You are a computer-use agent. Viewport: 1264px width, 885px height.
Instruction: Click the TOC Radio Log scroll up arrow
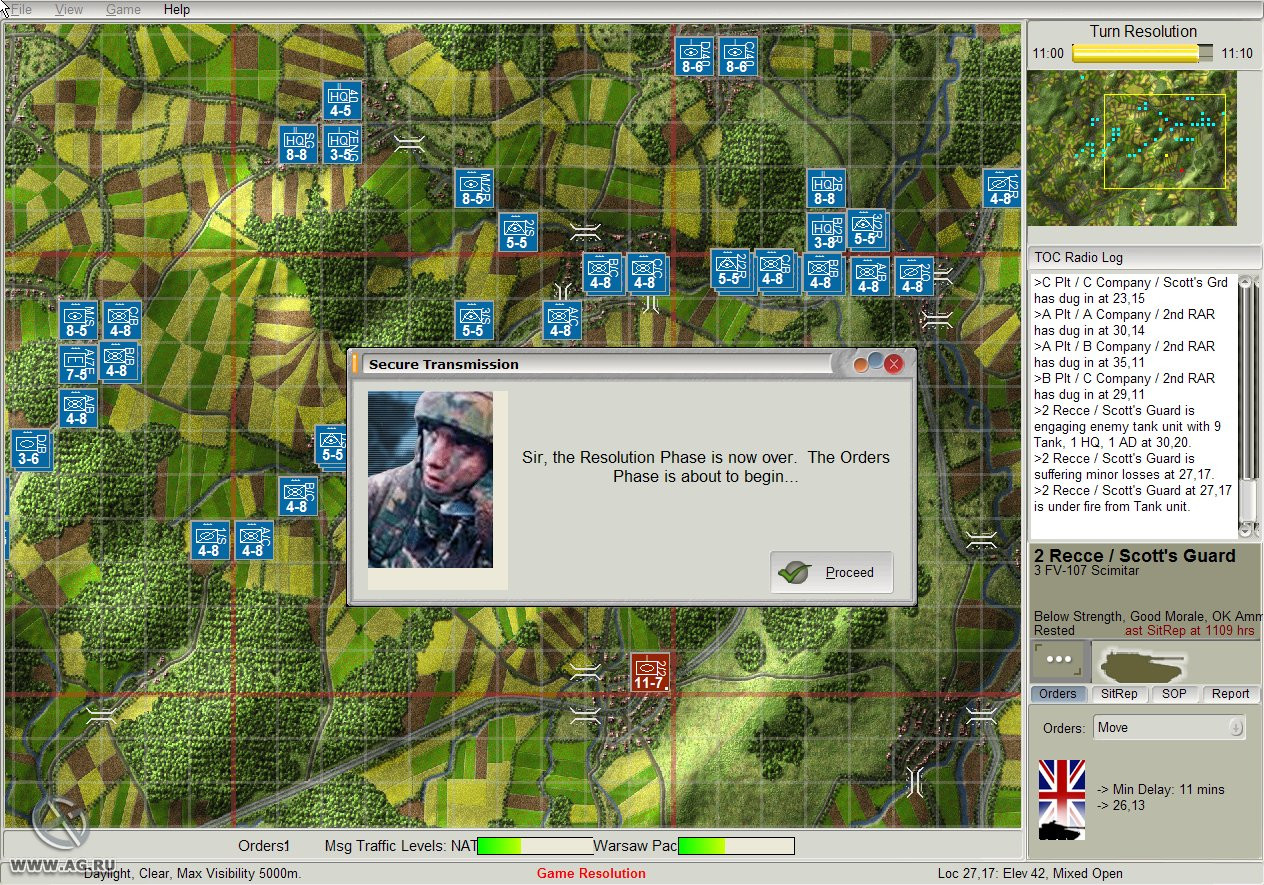click(1246, 283)
